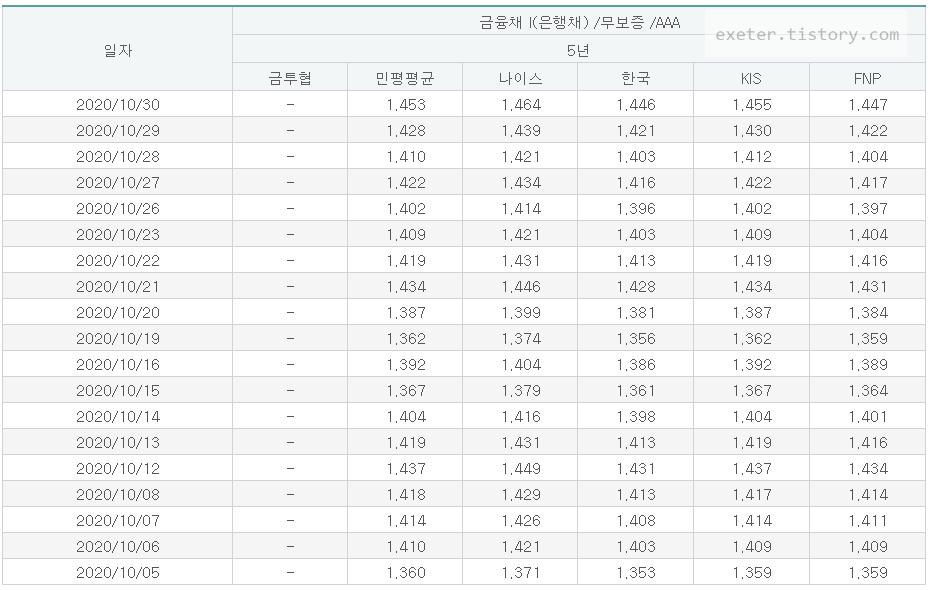This screenshot has height=590, width=932.
Task: Select date cell 2020/10/30
Action: tap(118, 105)
